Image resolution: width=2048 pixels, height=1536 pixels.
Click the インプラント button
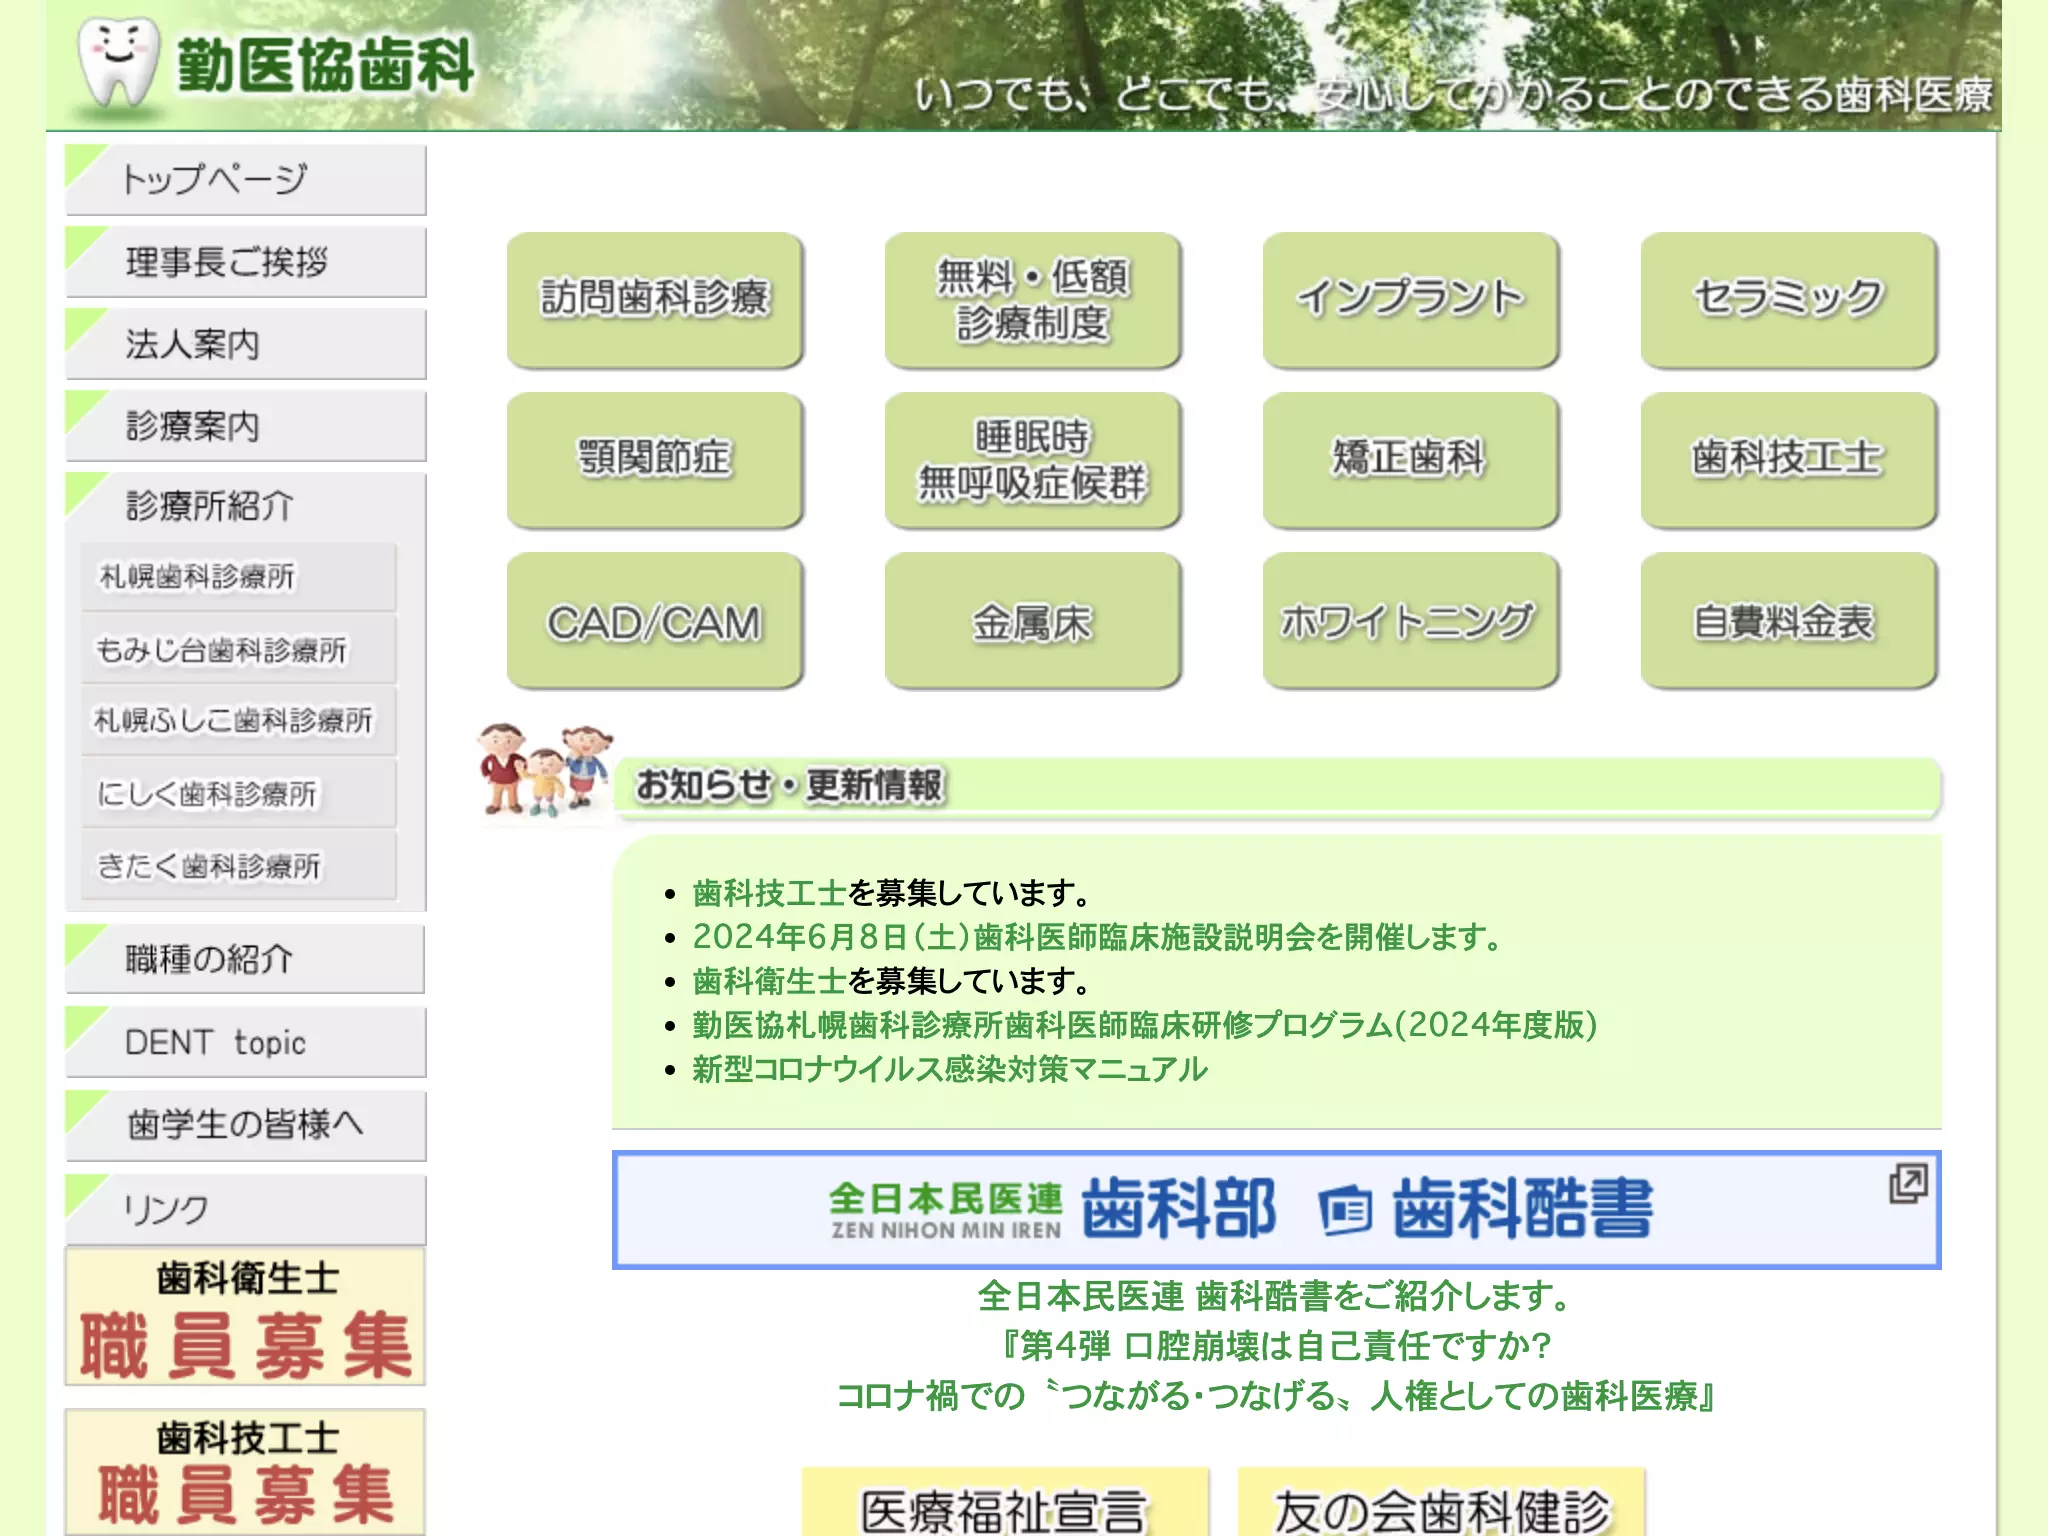1411,299
